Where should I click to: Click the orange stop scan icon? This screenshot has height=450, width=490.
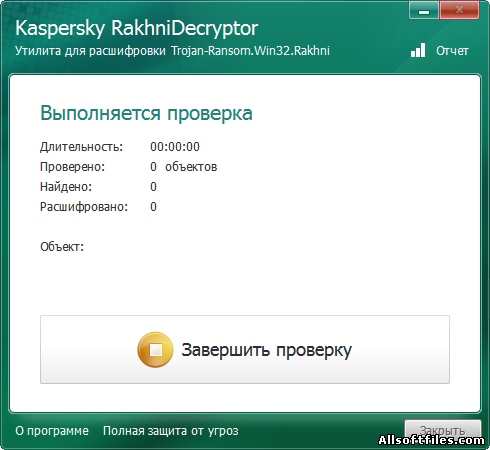(x=155, y=350)
